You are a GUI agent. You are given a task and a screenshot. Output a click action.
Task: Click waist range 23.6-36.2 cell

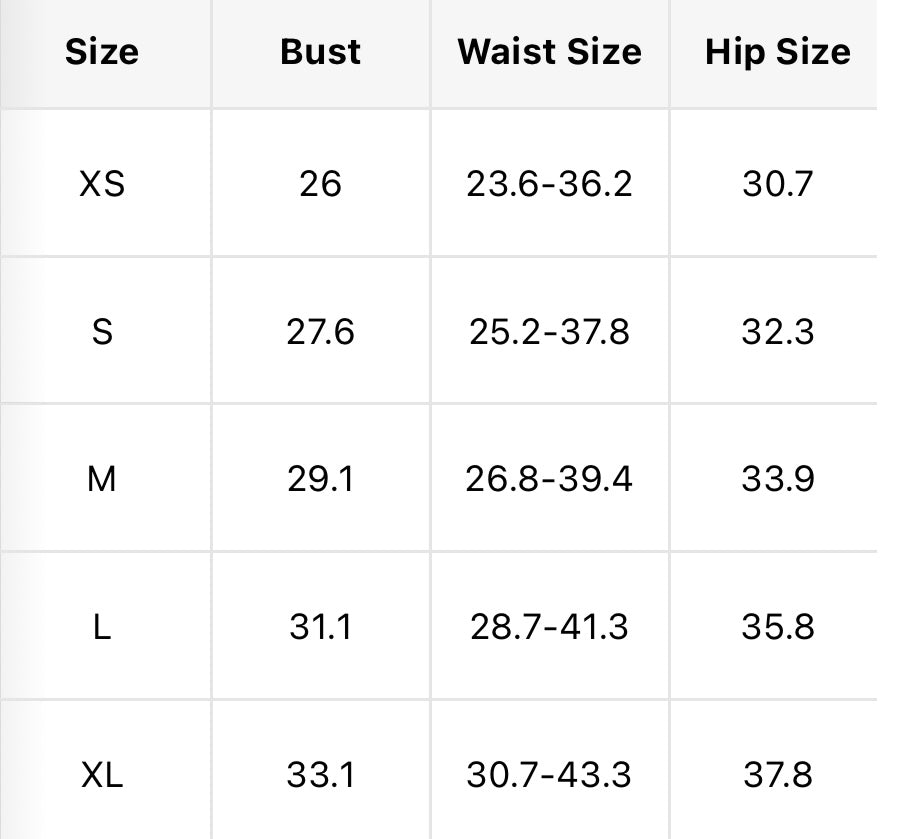550,184
